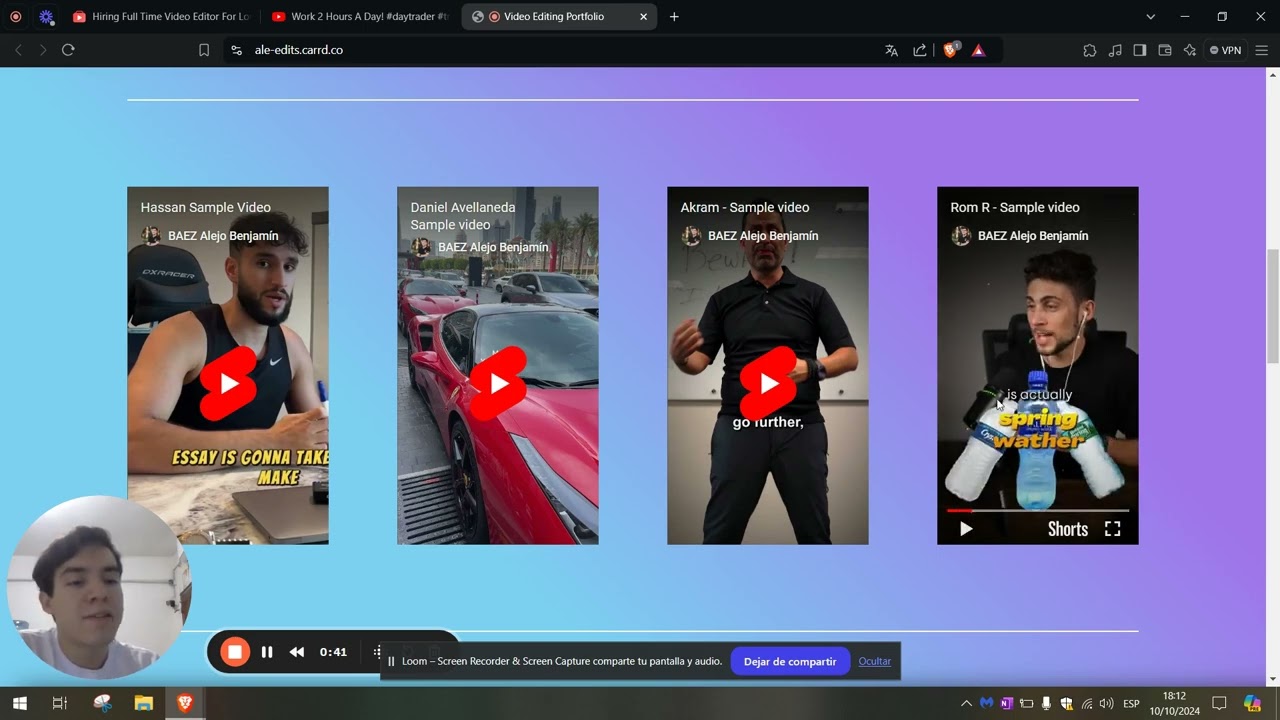This screenshot has width=1280, height=720.
Task: Play the Daniel Avellaneda sample video
Action: click(x=498, y=383)
